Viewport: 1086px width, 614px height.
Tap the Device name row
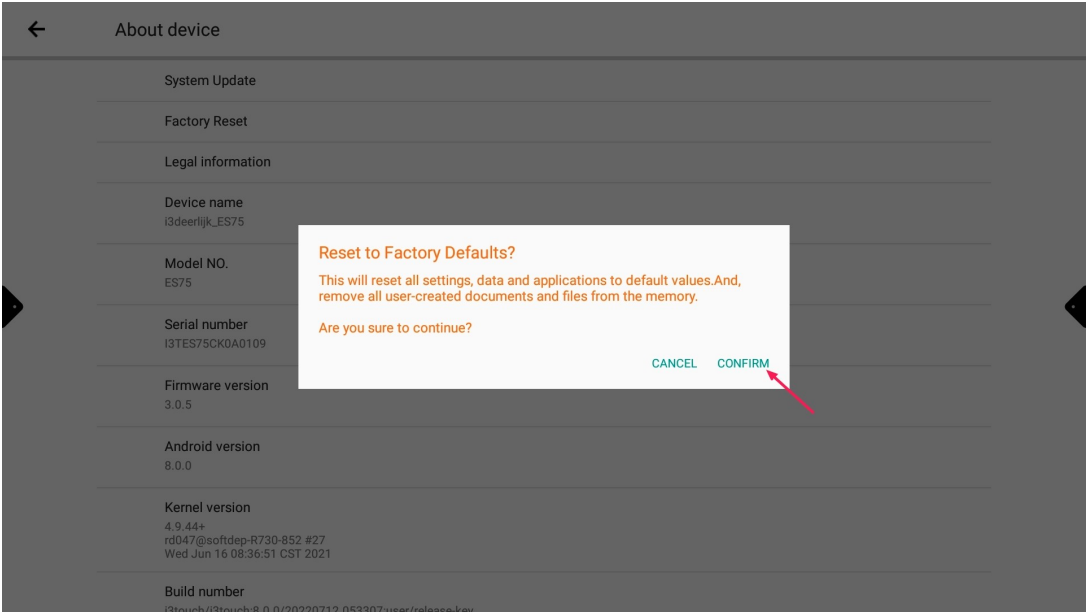(x=204, y=211)
